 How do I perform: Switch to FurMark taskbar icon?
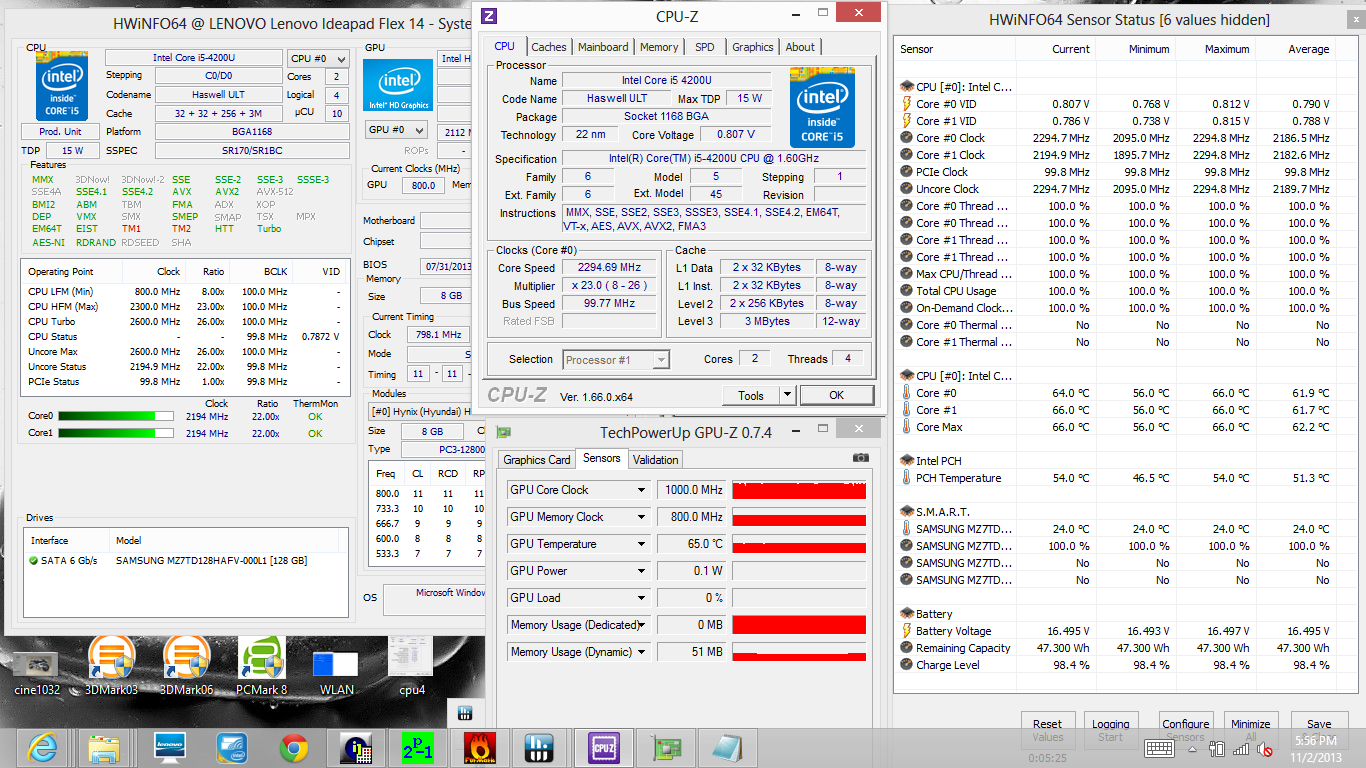tap(479, 747)
